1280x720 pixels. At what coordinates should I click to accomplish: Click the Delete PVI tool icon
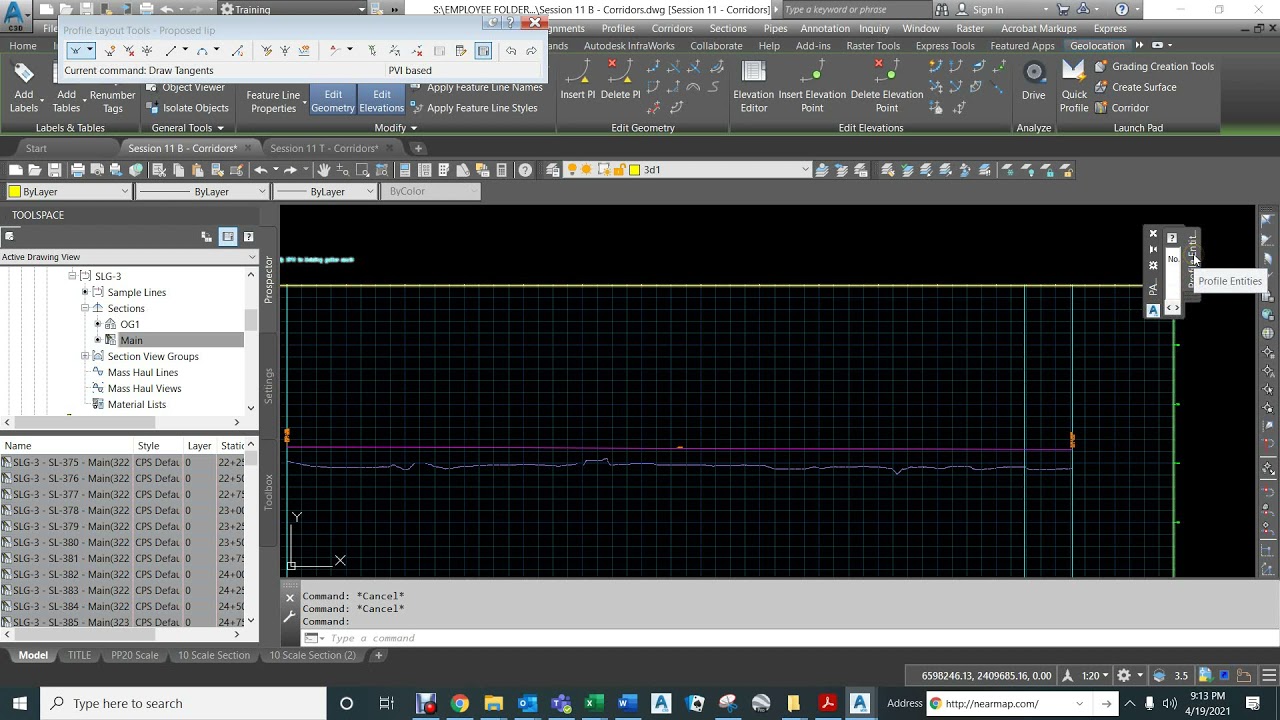point(128,51)
